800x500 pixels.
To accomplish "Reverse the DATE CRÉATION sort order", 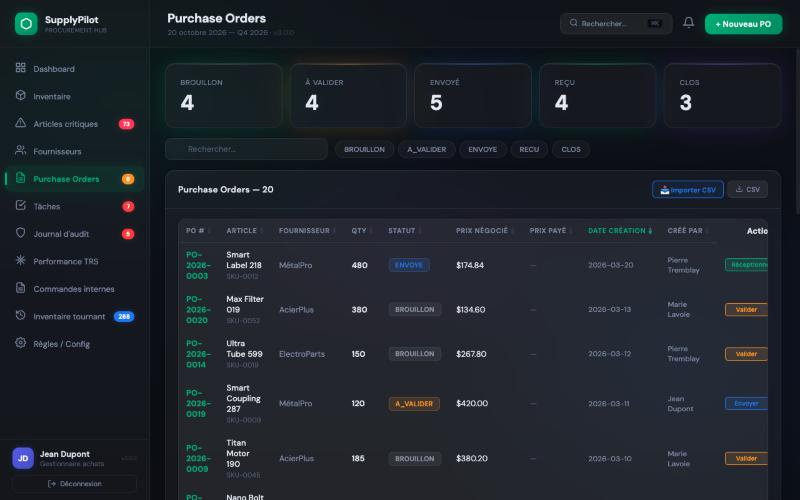I will tap(620, 231).
